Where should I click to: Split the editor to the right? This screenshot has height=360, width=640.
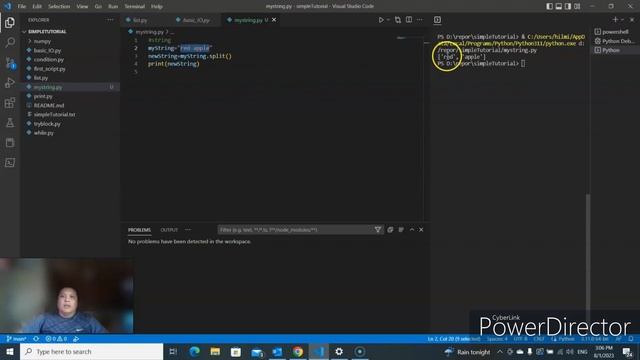tap(409, 20)
